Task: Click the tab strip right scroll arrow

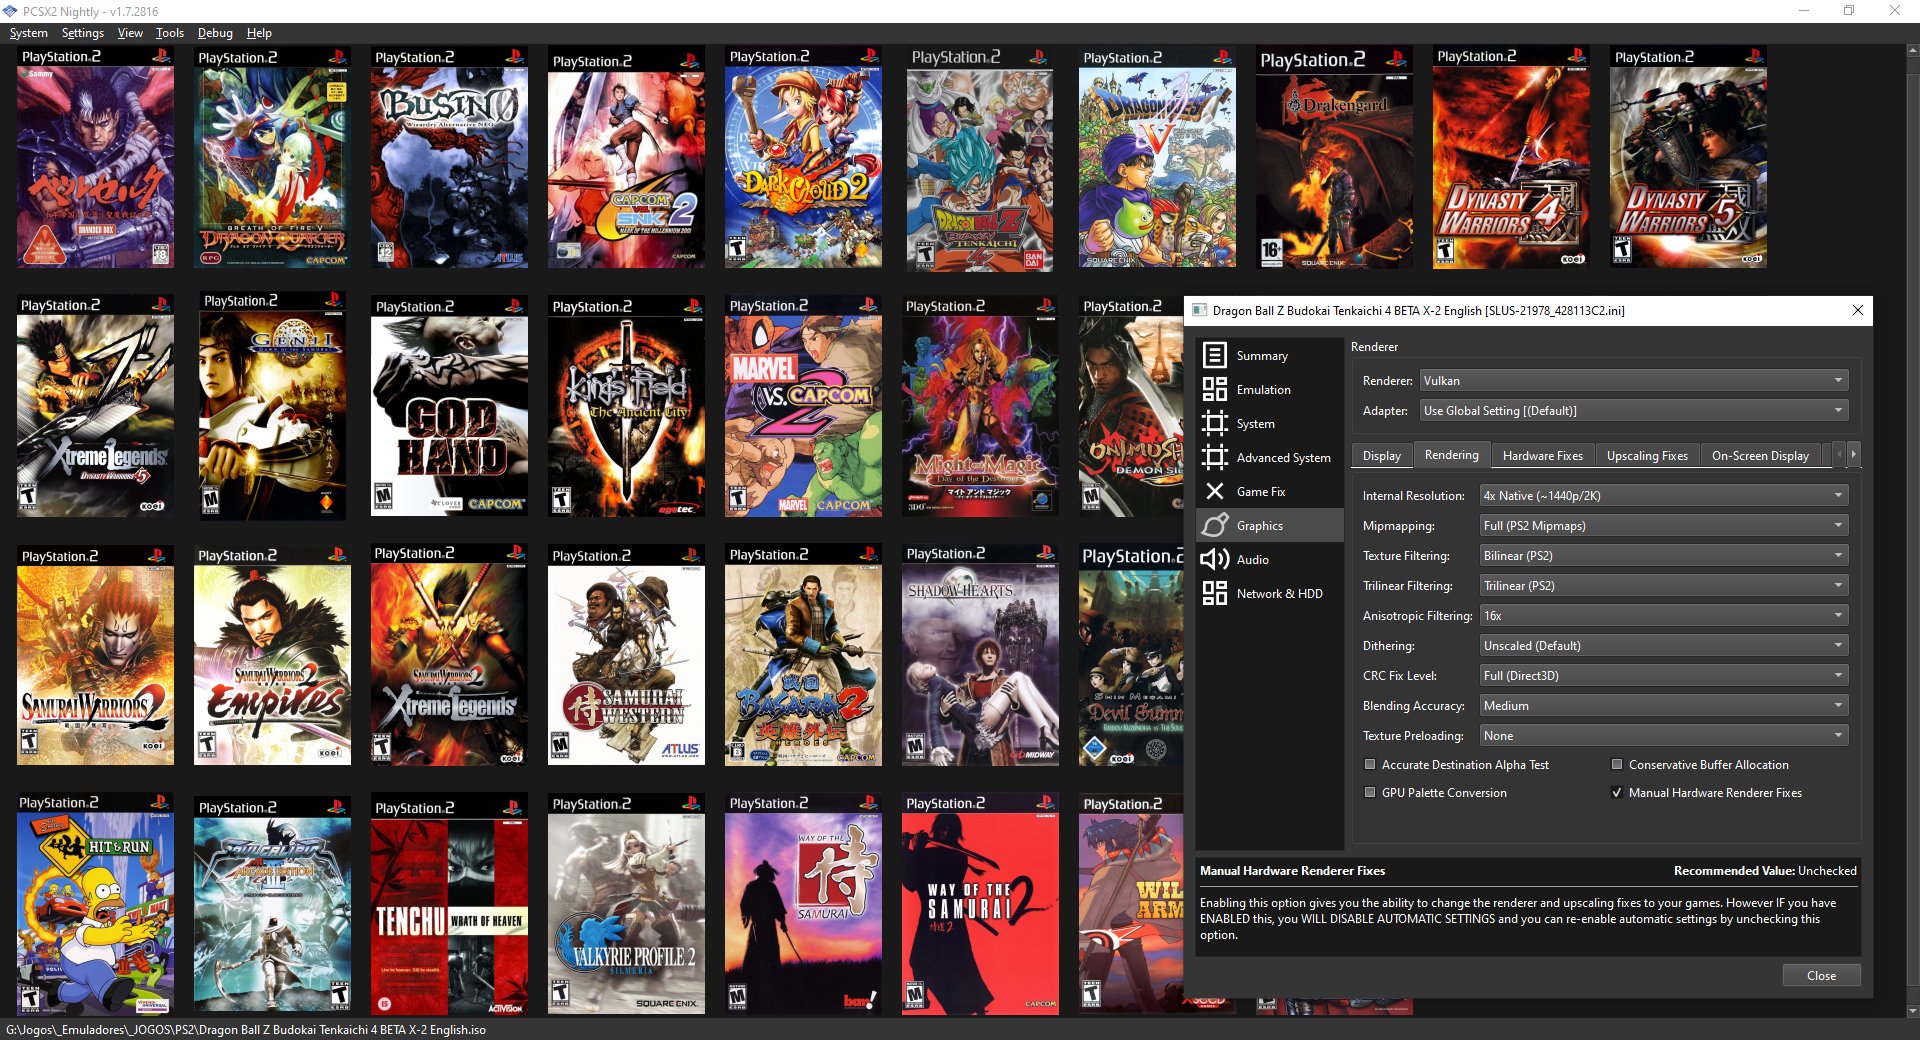Action: (1854, 453)
